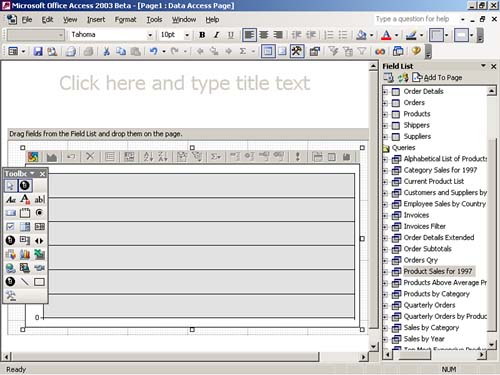The width and height of the screenshot is (500, 375).
Task: Click Sort Ascending on the pivot chart toolbar
Action: 148,157
